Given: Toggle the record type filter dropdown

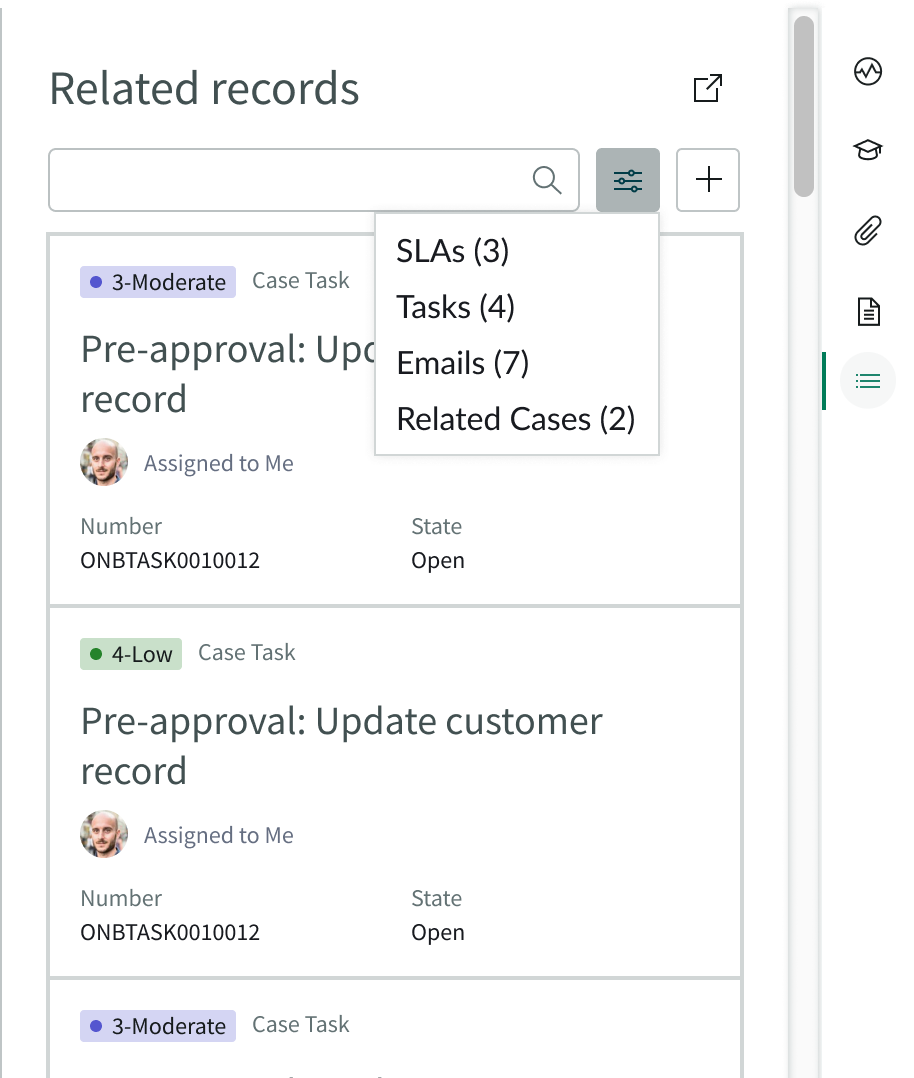Looking at the screenshot, I should point(628,180).
